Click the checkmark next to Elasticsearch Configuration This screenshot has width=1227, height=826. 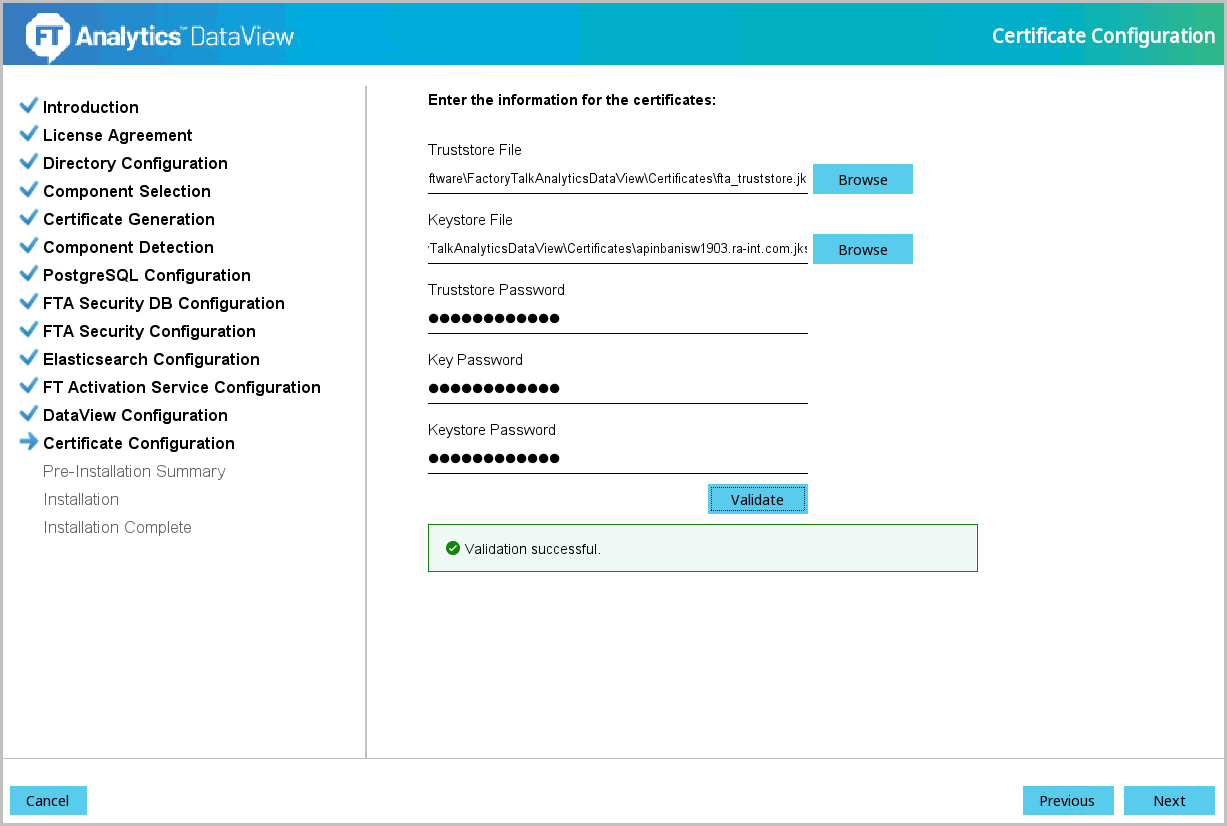click(x=29, y=358)
